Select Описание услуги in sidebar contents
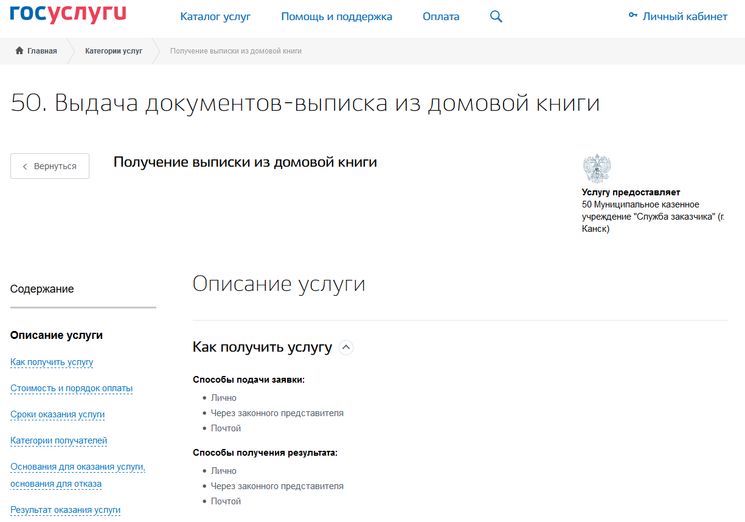745x522 pixels. point(56,335)
